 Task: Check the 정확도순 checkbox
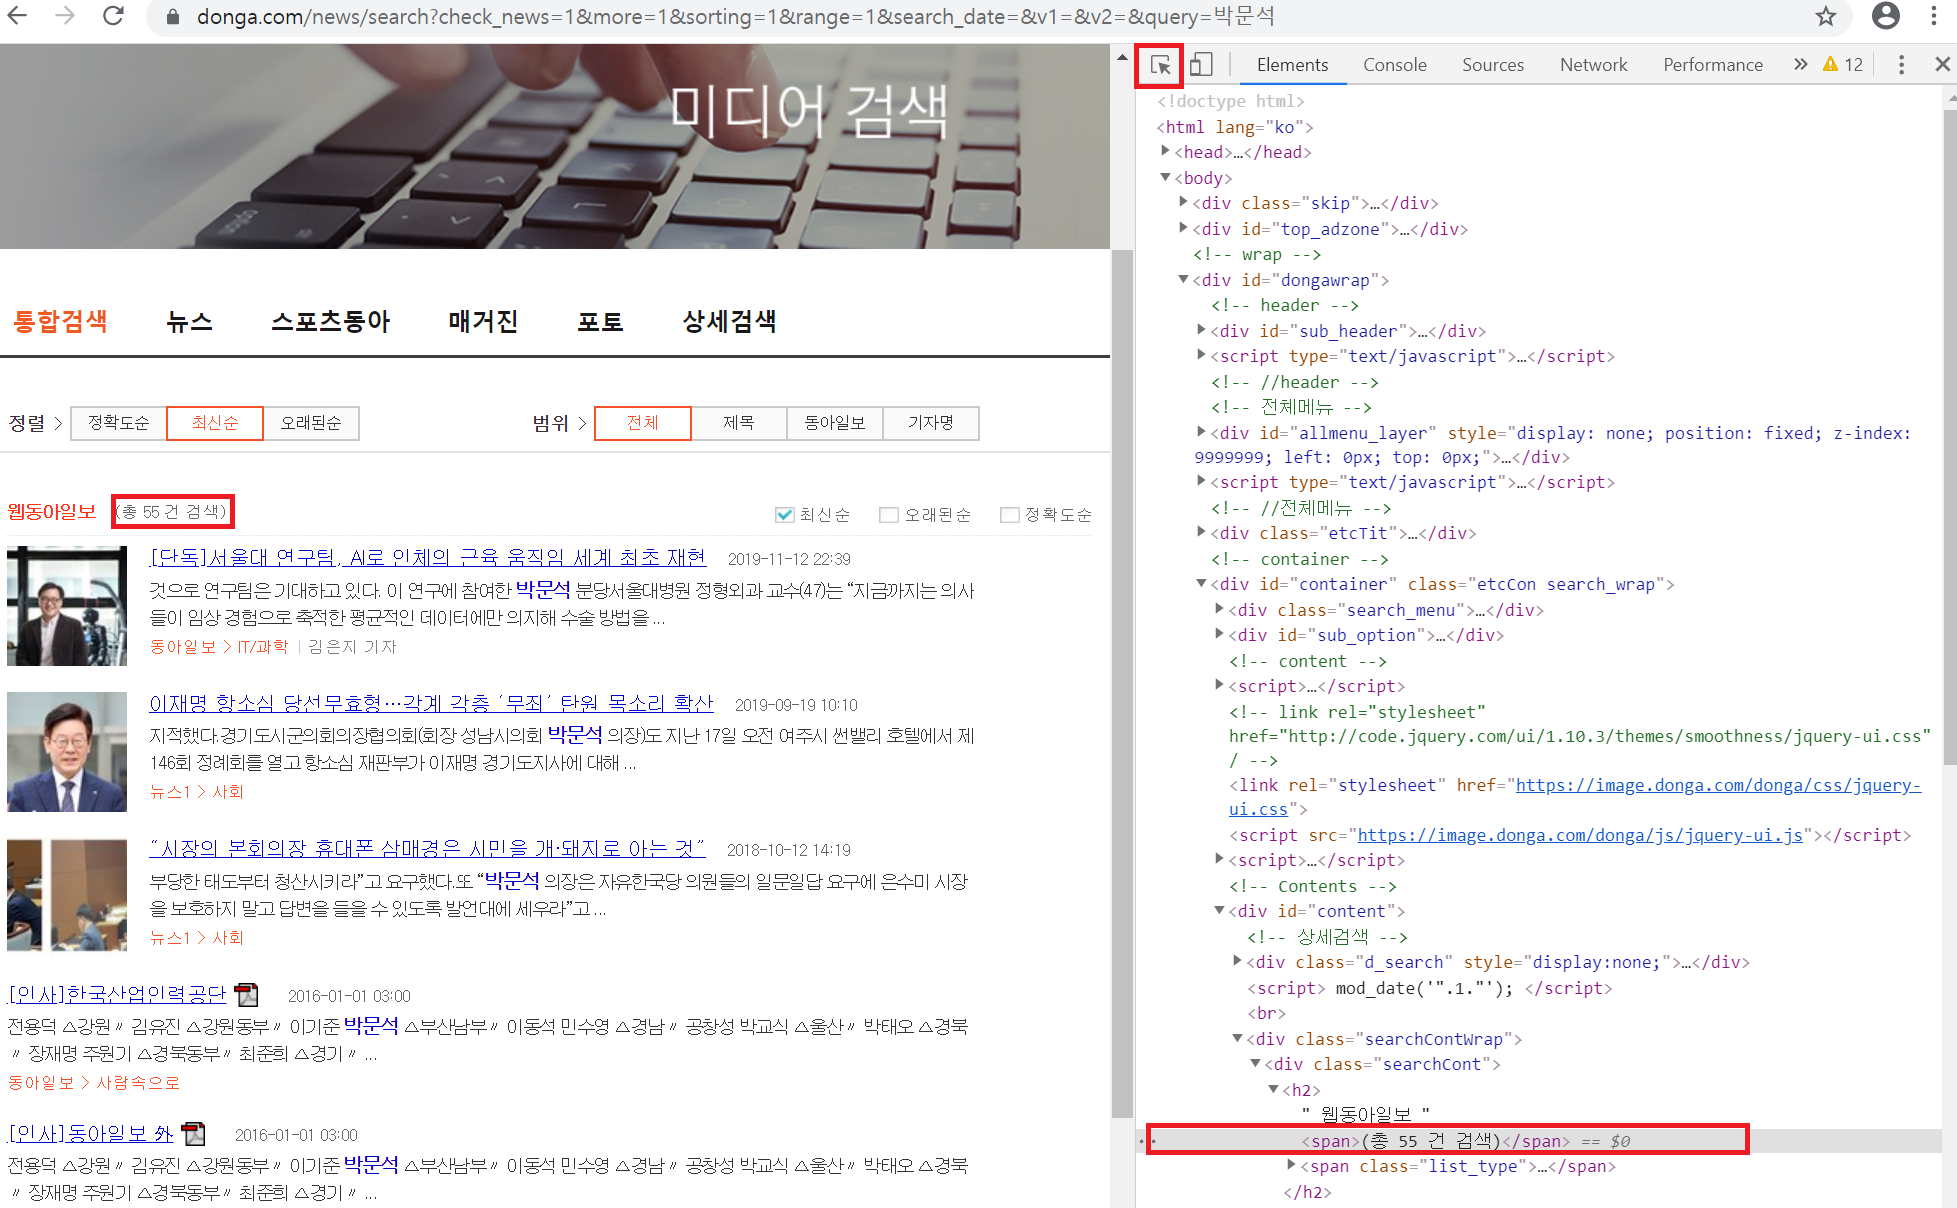click(1009, 514)
